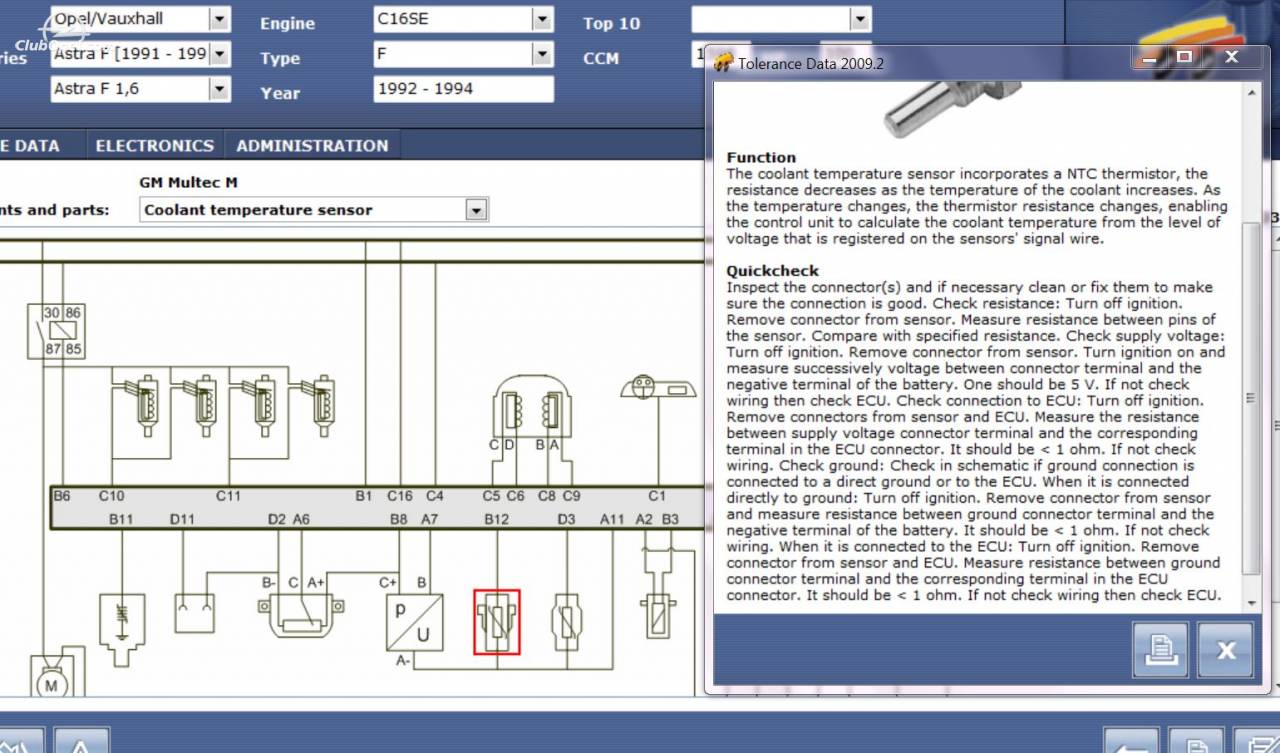1280x753 pixels.
Task: Click pin label A7 on the ECU
Action: (429, 519)
